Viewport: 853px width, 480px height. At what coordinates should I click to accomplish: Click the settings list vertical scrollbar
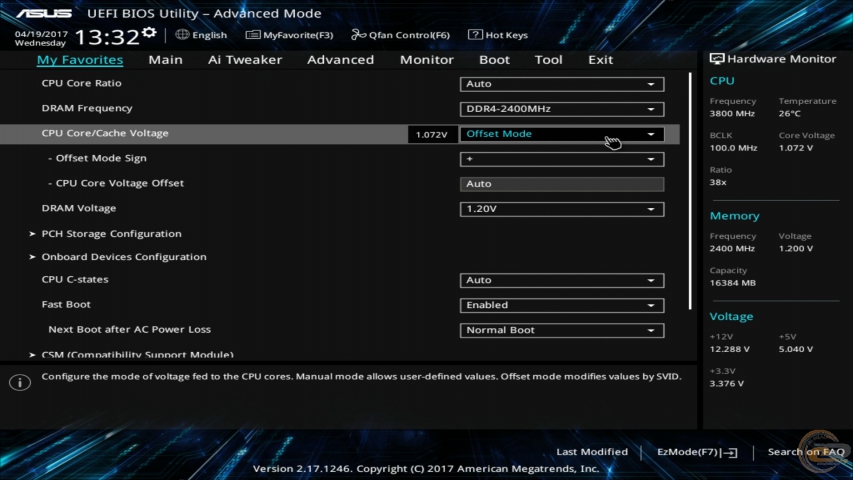tap(690, 192)
